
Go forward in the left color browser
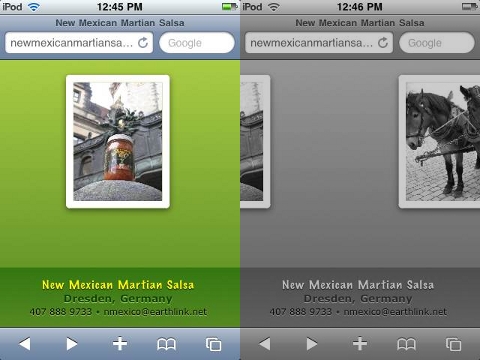coord(72,344)
